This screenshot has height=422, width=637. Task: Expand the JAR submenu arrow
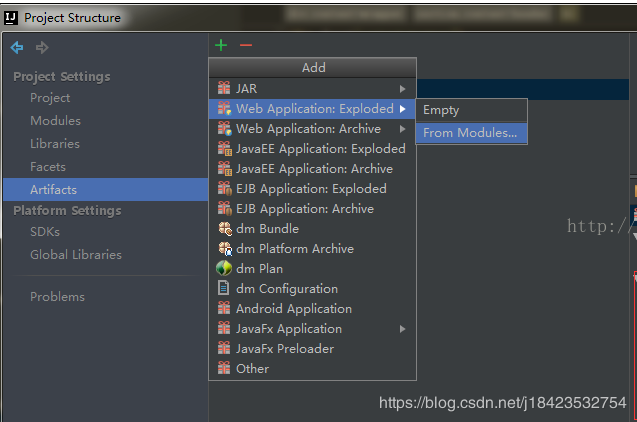pos(403,88)
